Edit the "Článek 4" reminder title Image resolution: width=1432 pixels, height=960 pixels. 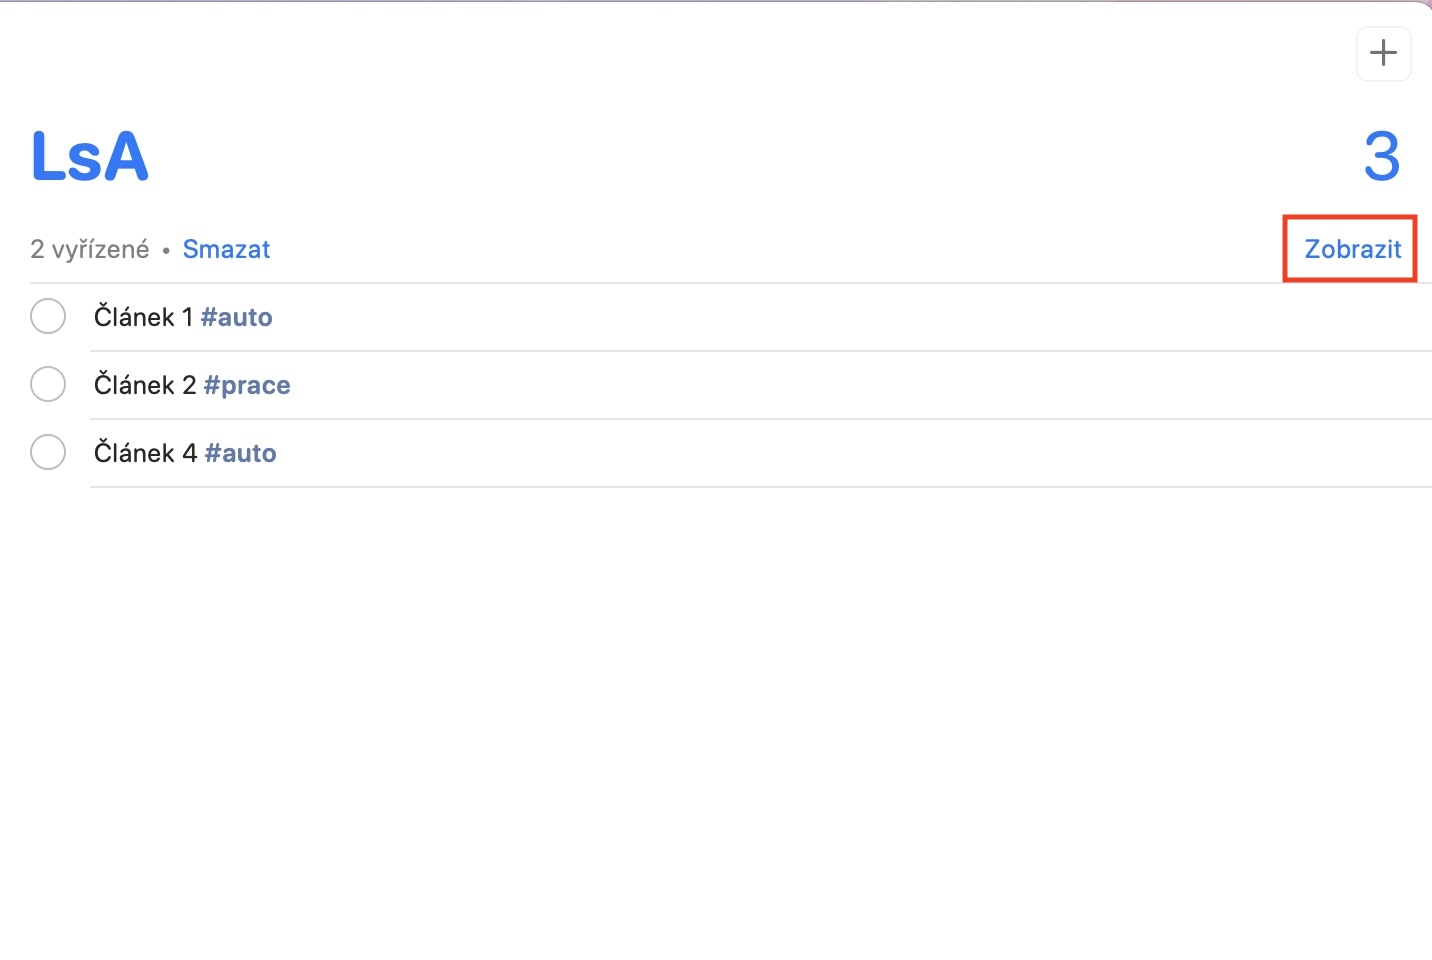tap(145, 453)
